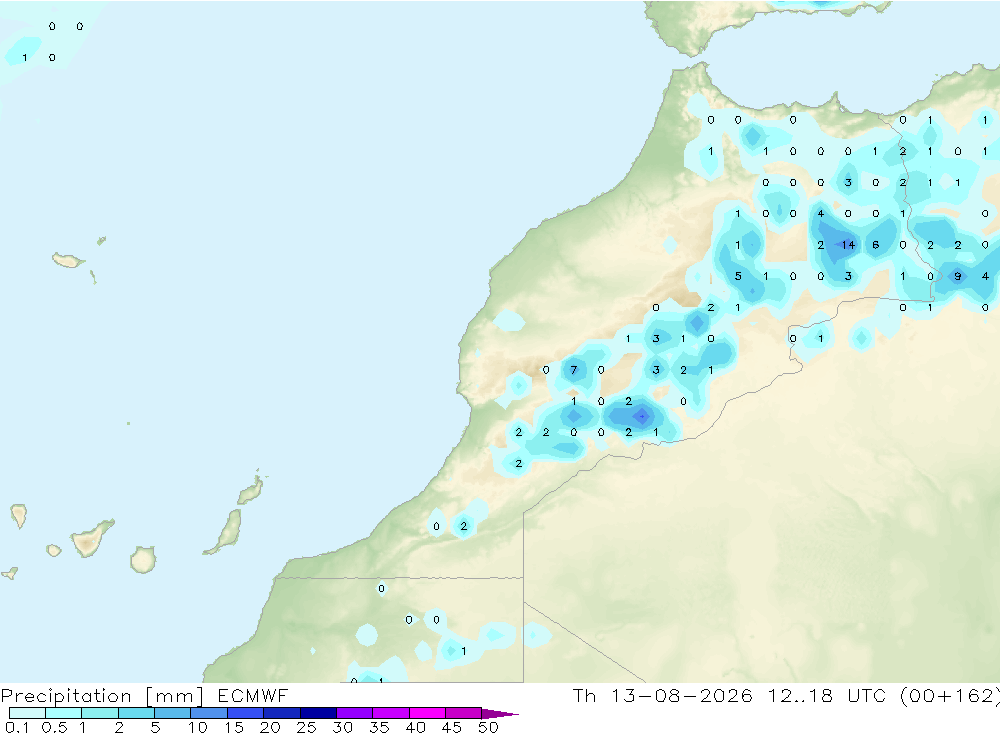Click the 10–15 mm legend color swatch
Viewport: 1000px width, 733px height.
coord(209,713)
